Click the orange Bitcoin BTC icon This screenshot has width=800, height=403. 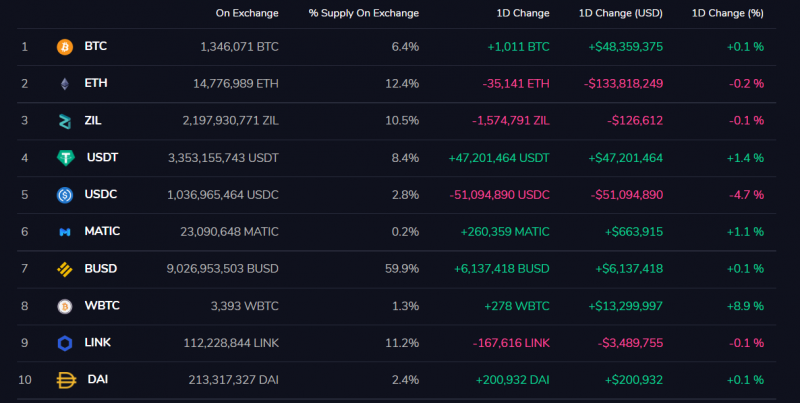click(x=65, y=47)
